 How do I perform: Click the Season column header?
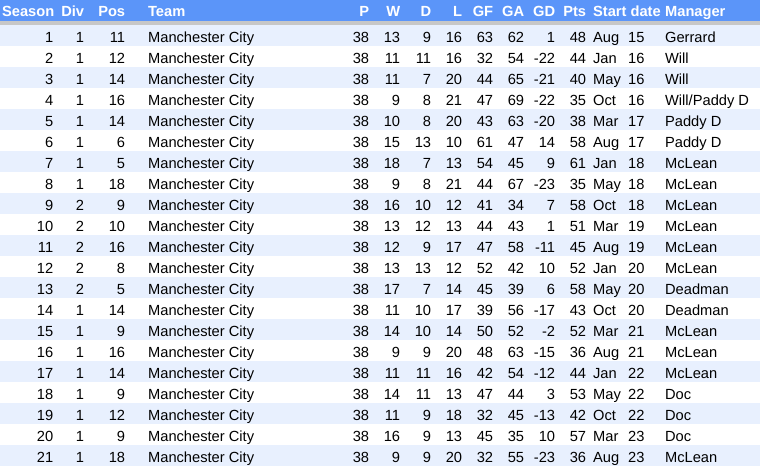click(28, 11)
